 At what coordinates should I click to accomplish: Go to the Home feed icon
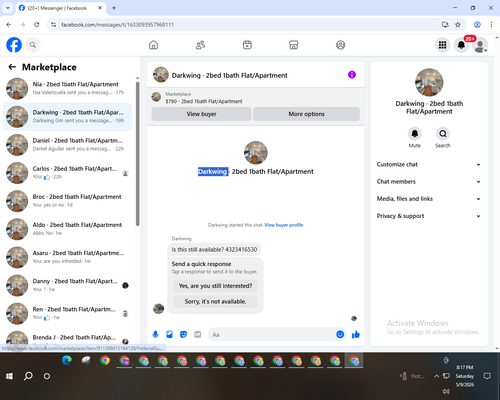tap(153, 45)
